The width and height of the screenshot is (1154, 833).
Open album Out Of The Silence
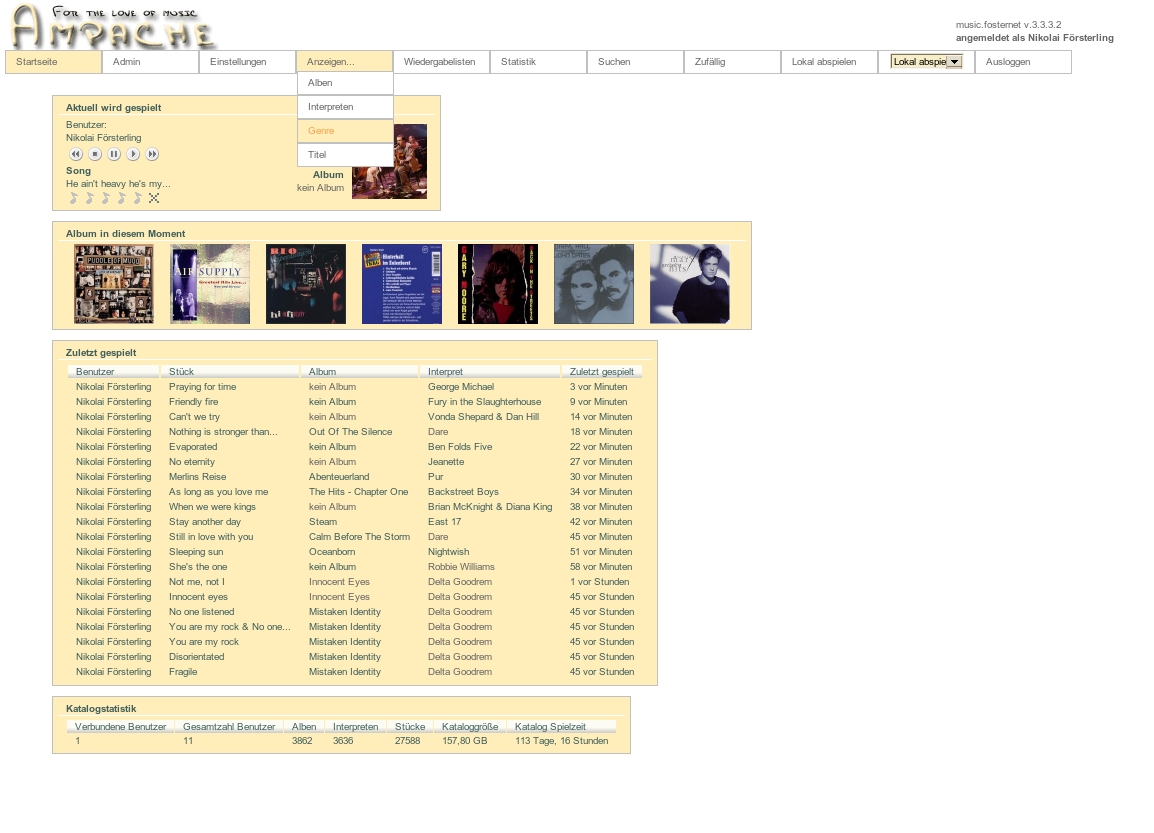coord(350,432)
